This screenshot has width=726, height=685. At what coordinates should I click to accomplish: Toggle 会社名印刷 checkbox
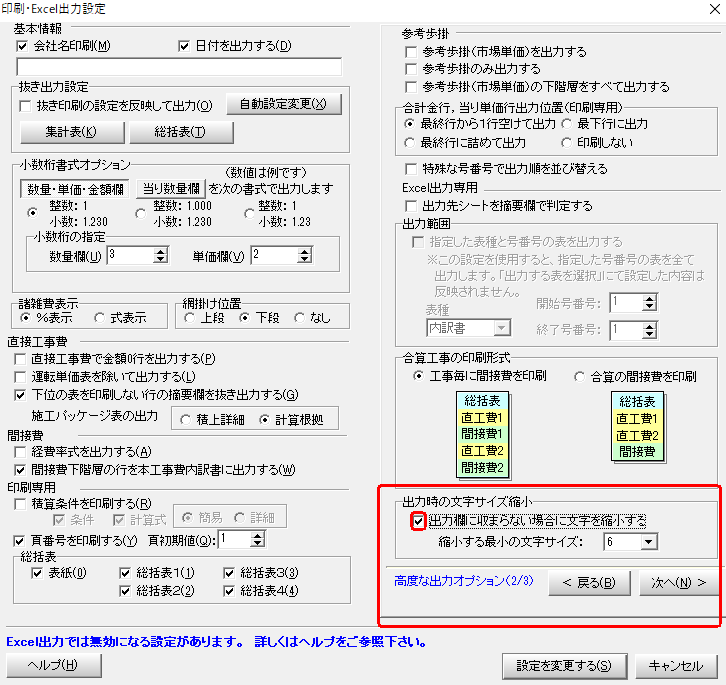pos(24,46)
